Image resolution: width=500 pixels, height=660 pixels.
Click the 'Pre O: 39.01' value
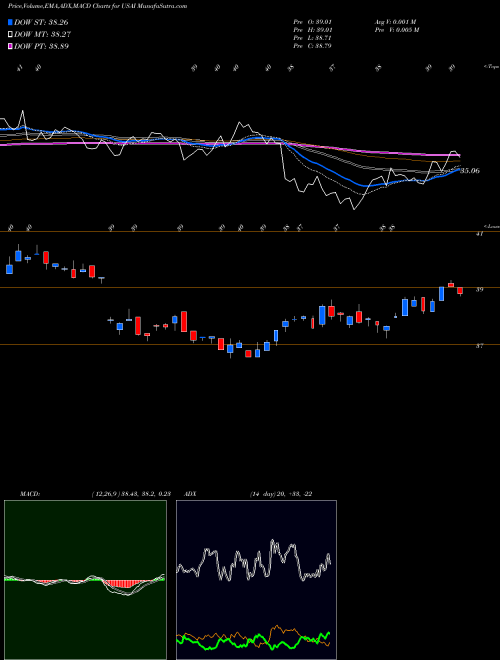point(313,22)
